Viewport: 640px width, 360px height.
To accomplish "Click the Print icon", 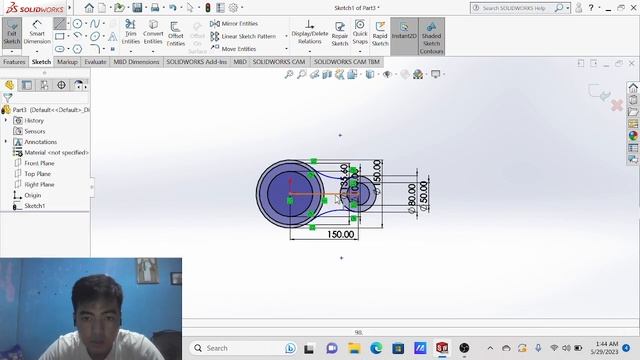I will [155, 7].
